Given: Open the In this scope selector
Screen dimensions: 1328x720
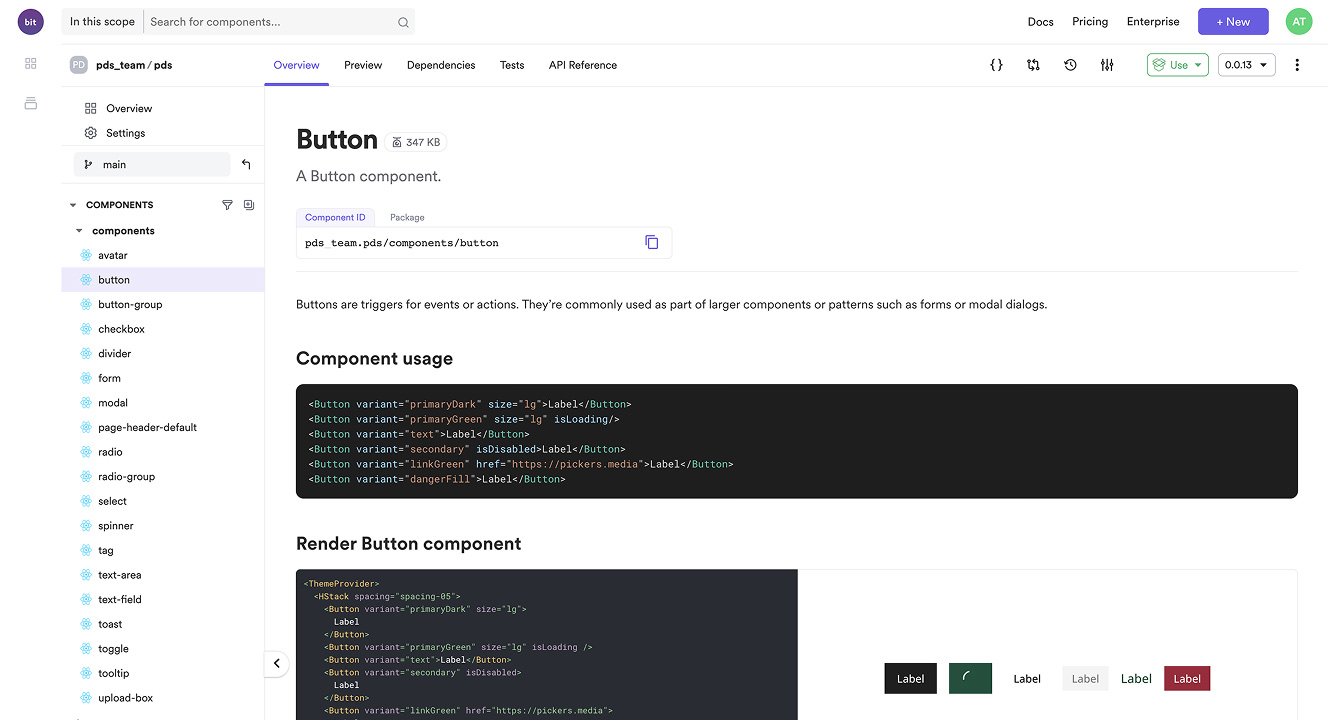Looking at the screenshot, I should pos(102,22).
